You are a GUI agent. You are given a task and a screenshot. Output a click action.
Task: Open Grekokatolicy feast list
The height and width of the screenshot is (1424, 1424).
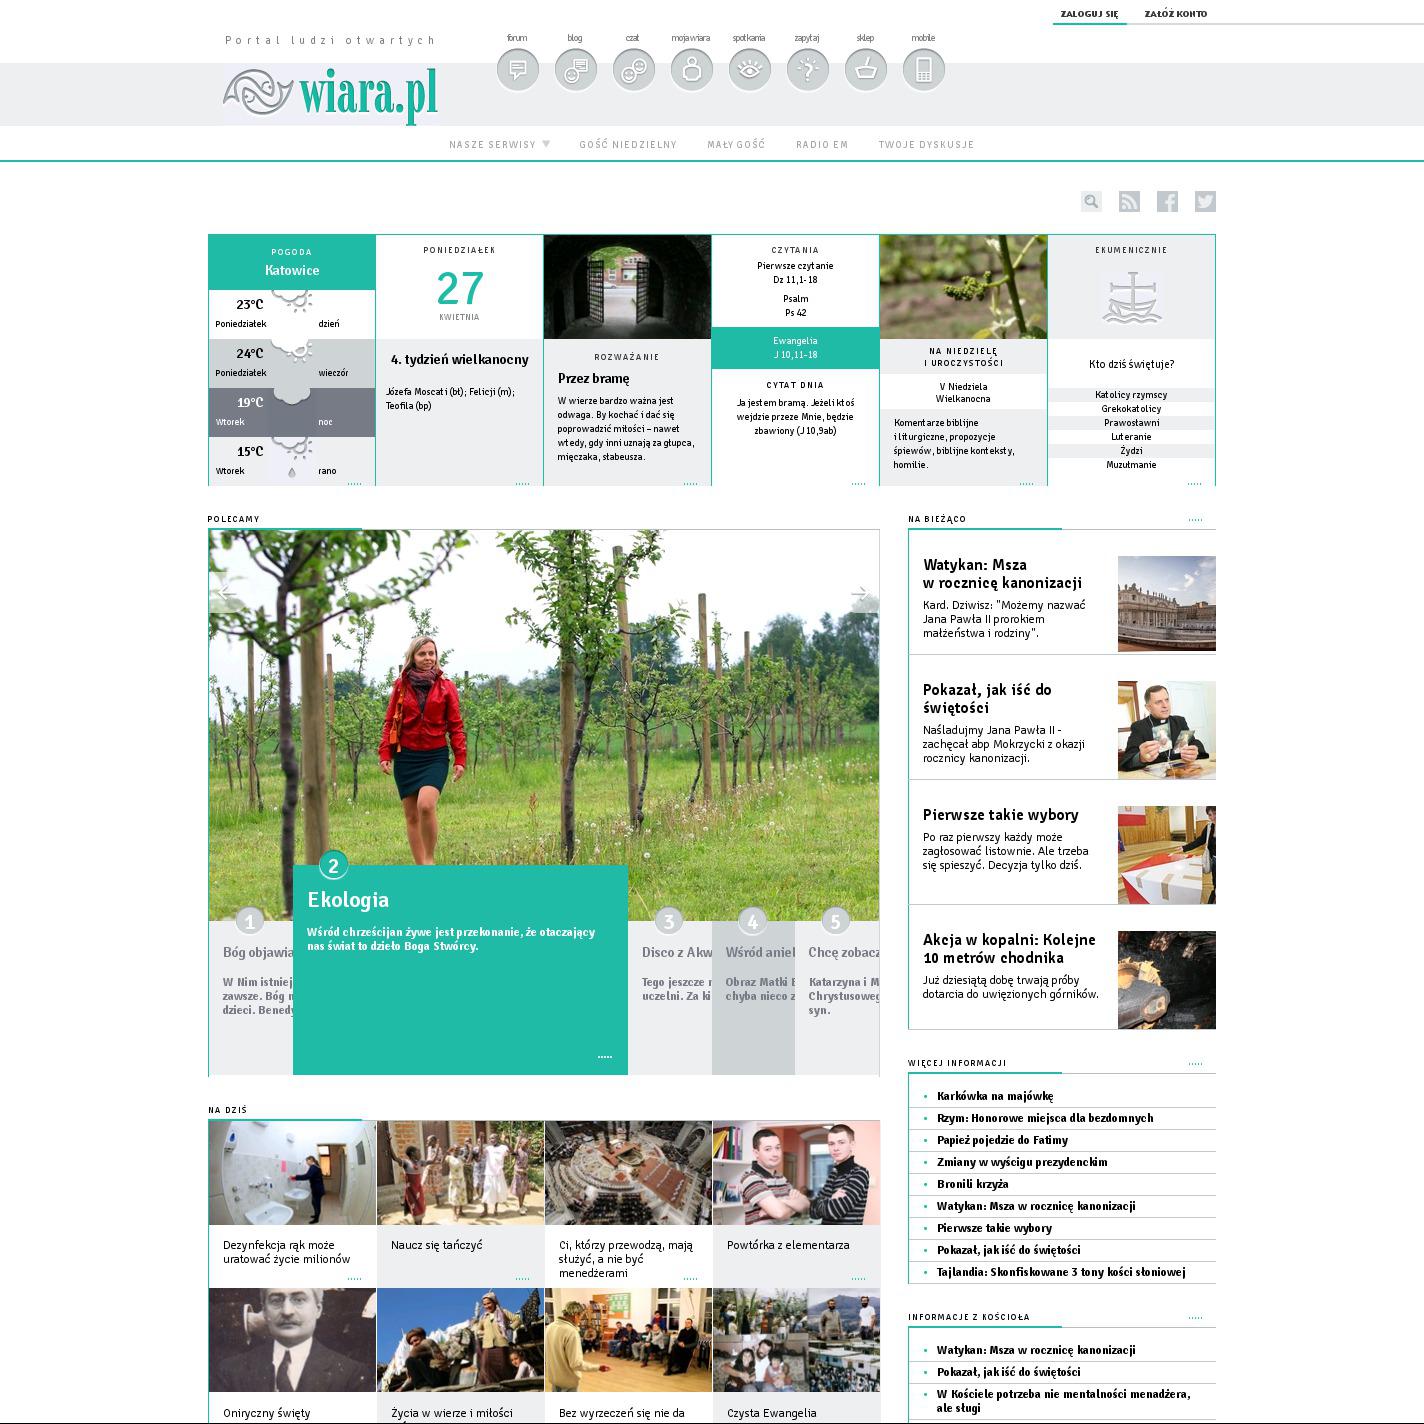click(1131, 409)
